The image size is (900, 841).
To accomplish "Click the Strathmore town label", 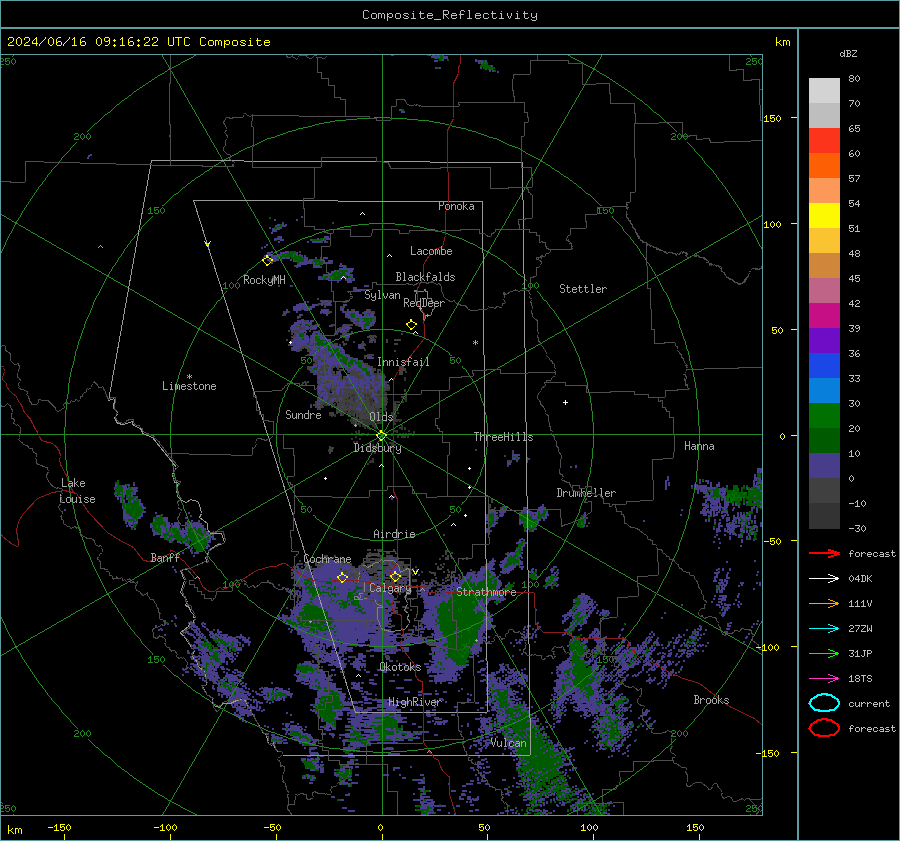I will coord(486,592).
